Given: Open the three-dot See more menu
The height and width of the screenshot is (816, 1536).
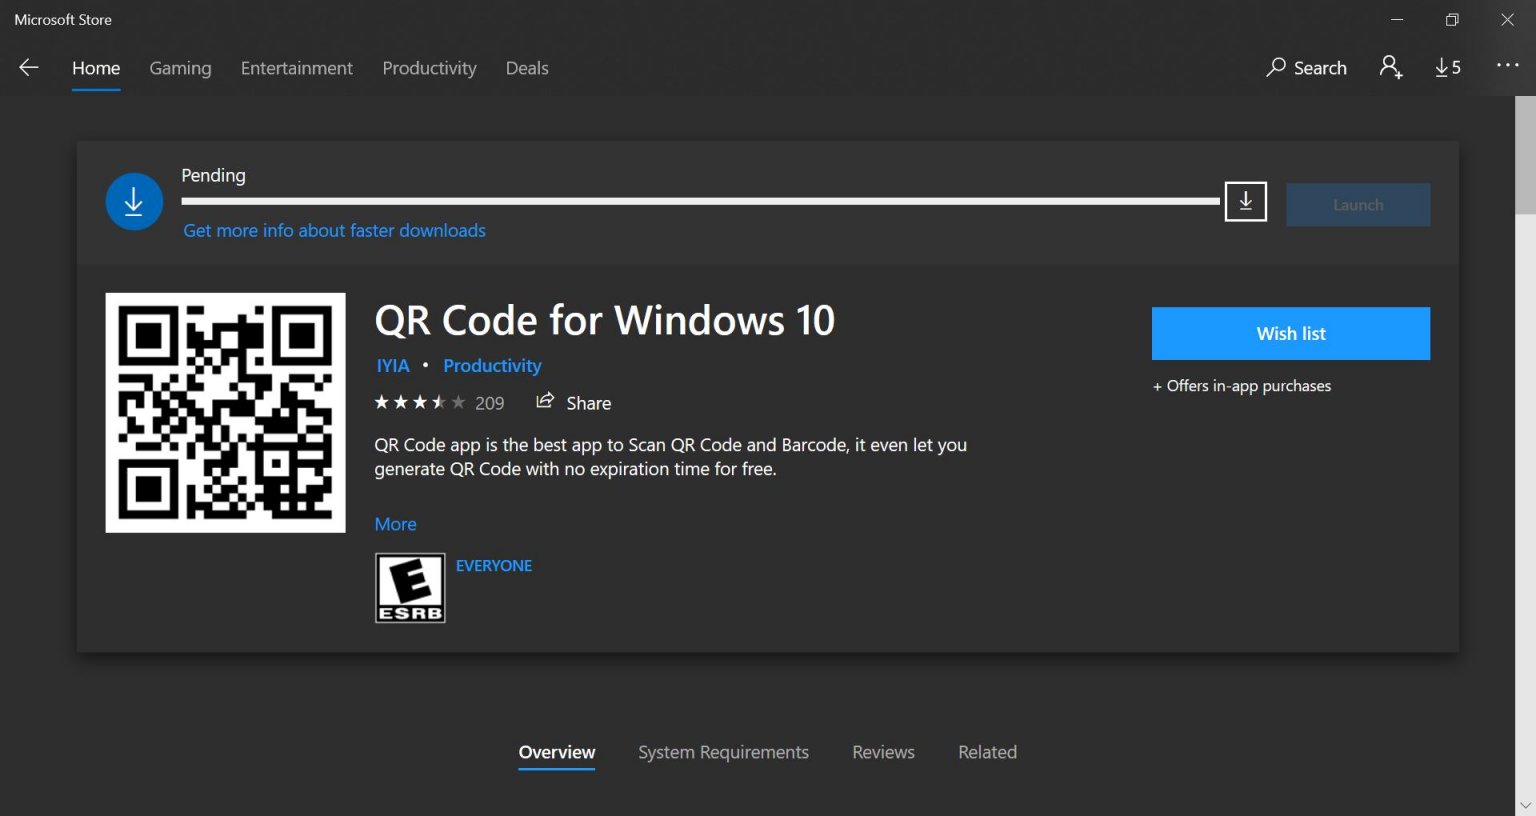Looking at the screenshot, I should pyautogui.click(x=1507, y=66).
